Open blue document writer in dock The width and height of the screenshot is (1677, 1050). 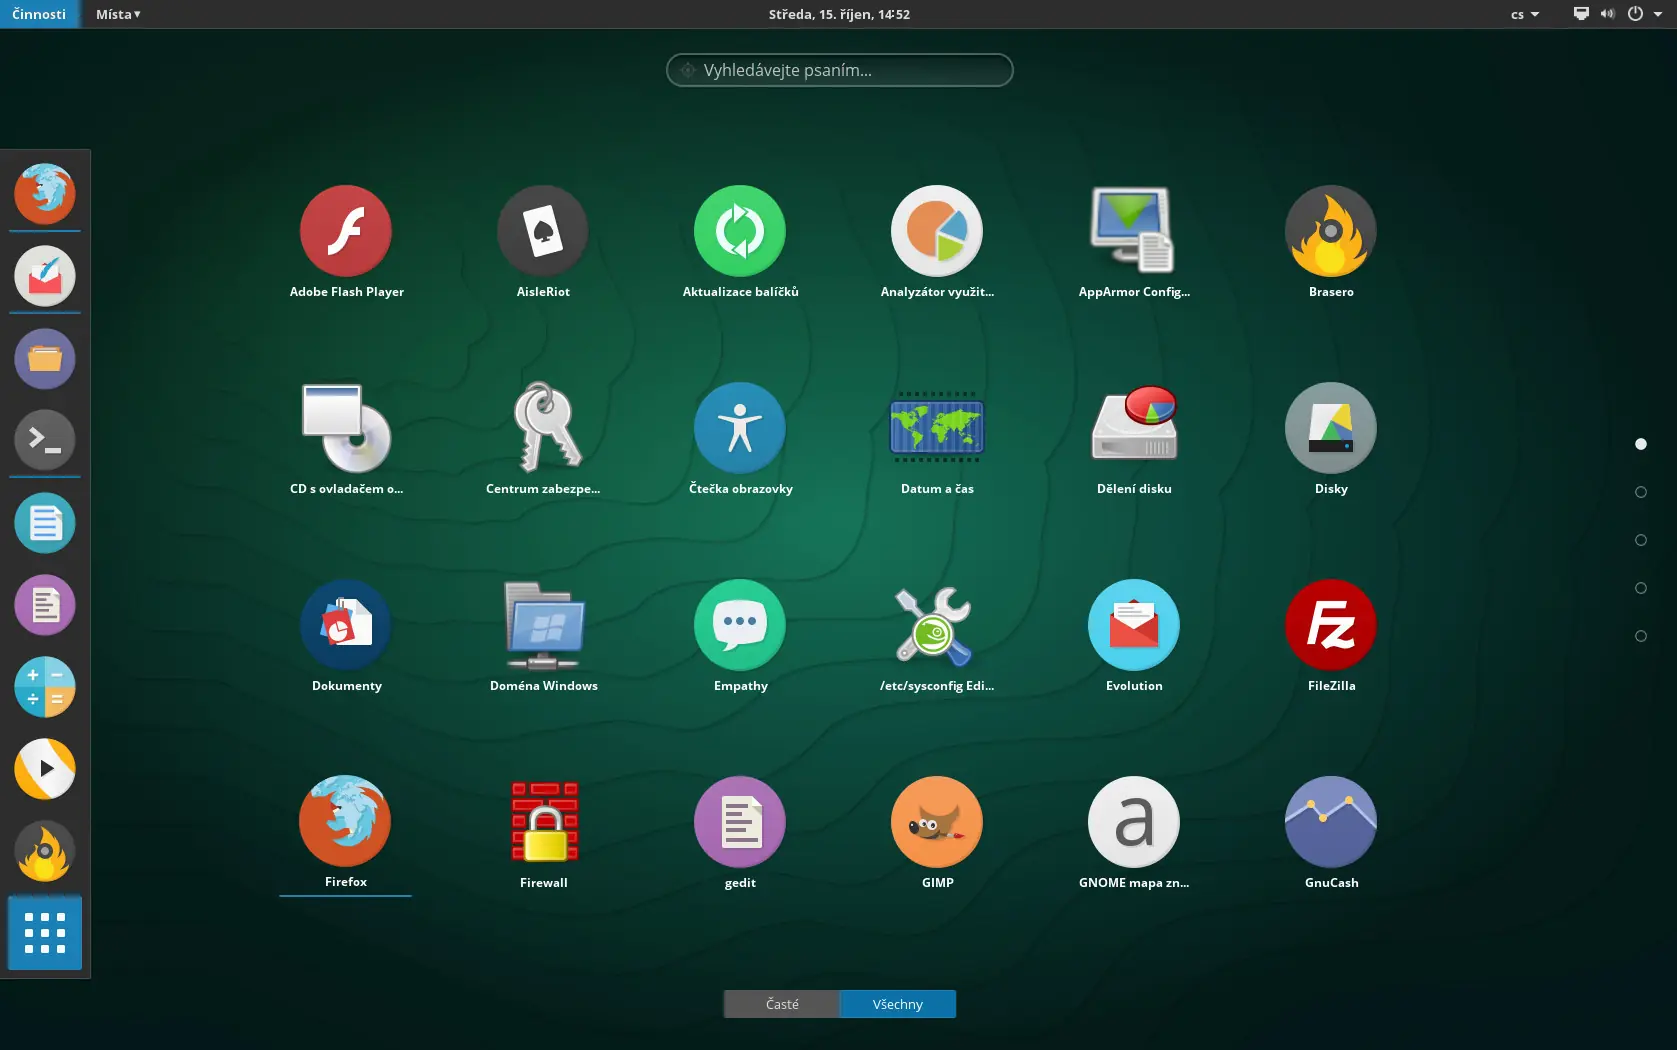[x=45, y=523]
